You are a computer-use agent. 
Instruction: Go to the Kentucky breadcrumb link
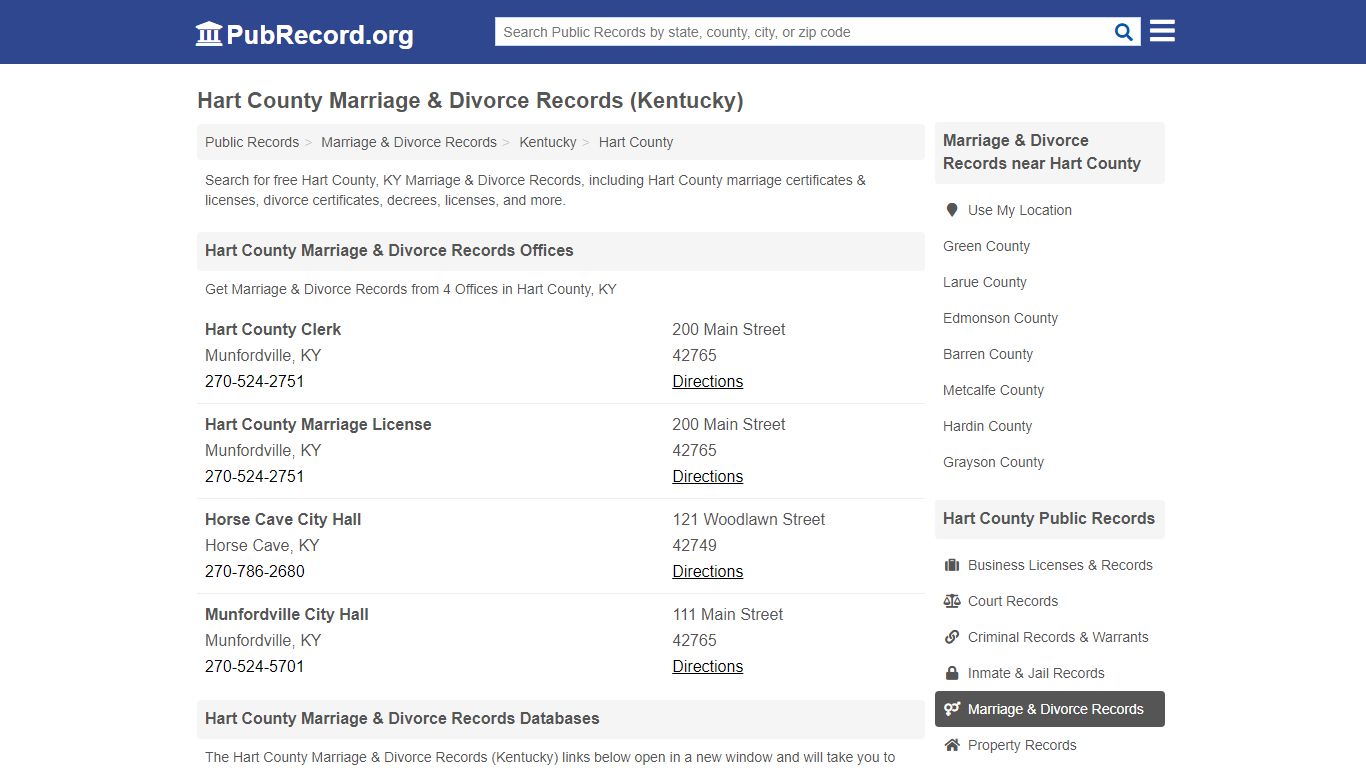click(x=548, y=142)
